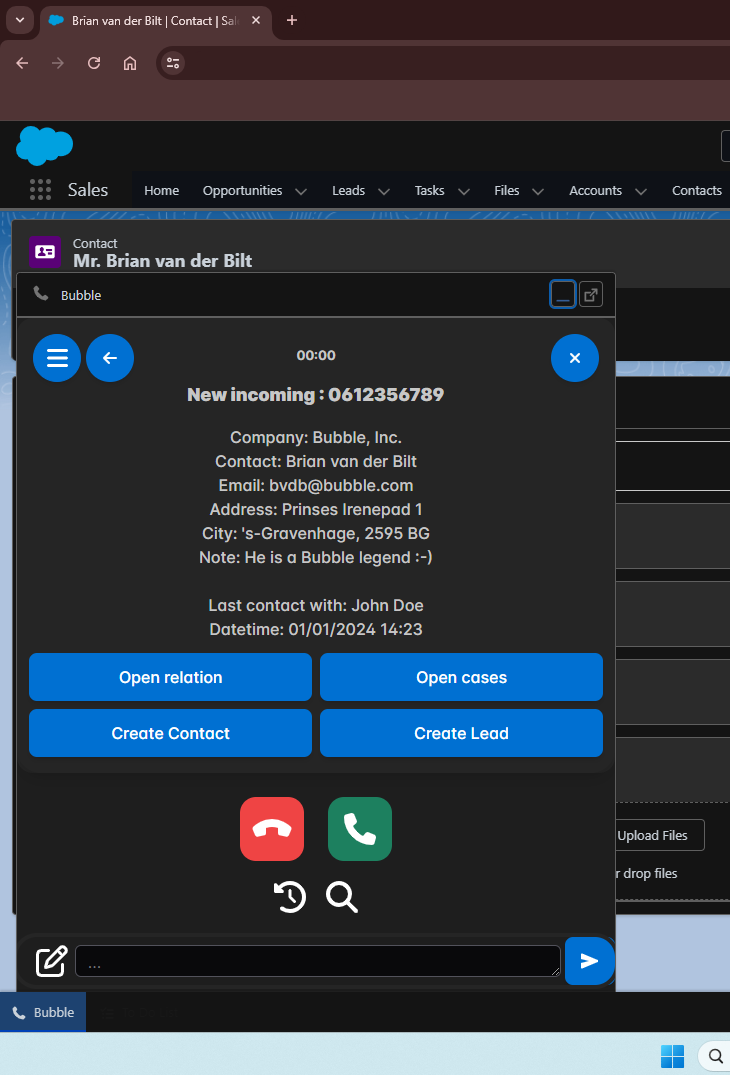This screenshot has height=1075, width=730.
Task: Expand the Tasks dropdown chevron
Action: [x=464, y=191]
